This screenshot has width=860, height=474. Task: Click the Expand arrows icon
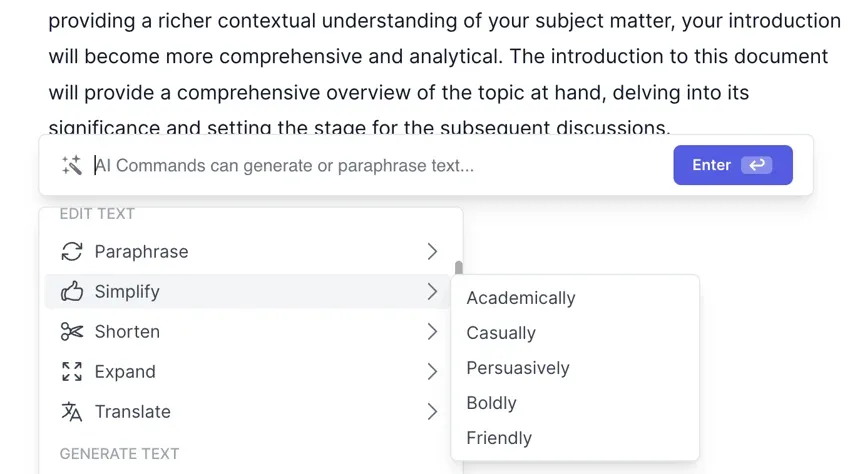71,372
